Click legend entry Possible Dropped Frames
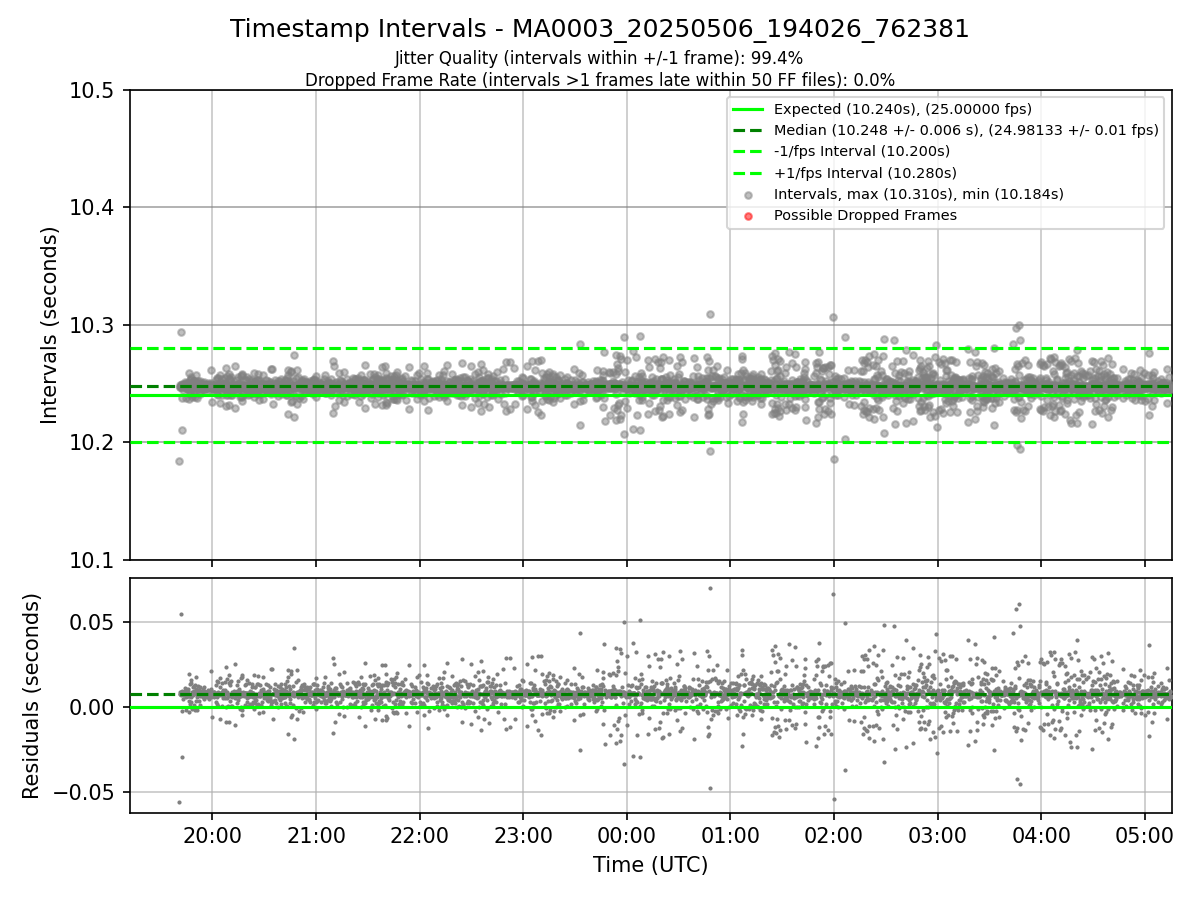This screenshot has height=900, width=1200. [x=865, y=215]
